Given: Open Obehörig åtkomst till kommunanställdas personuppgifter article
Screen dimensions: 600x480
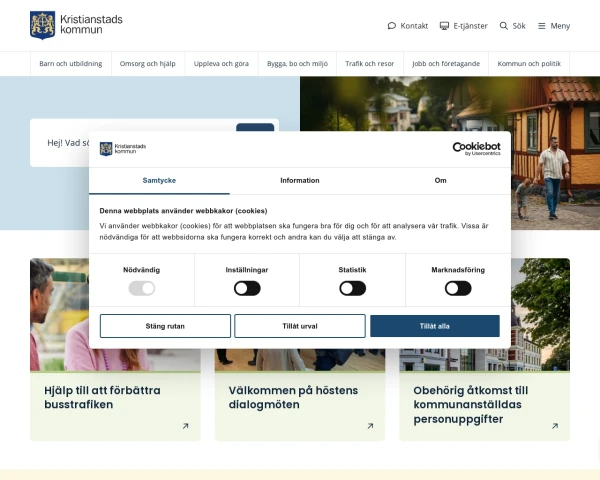Looking at the screenshot, I should [471, 405].
